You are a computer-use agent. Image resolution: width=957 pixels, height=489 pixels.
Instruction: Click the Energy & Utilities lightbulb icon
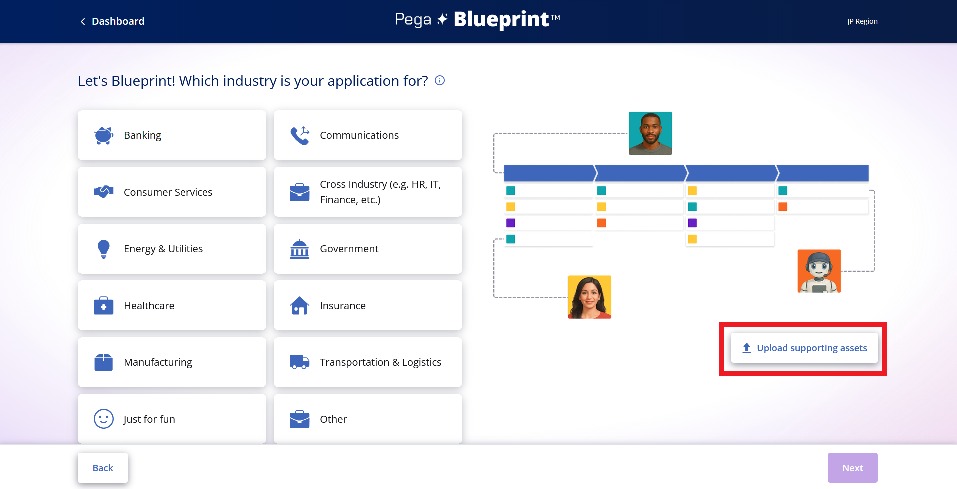pos(103,248)
